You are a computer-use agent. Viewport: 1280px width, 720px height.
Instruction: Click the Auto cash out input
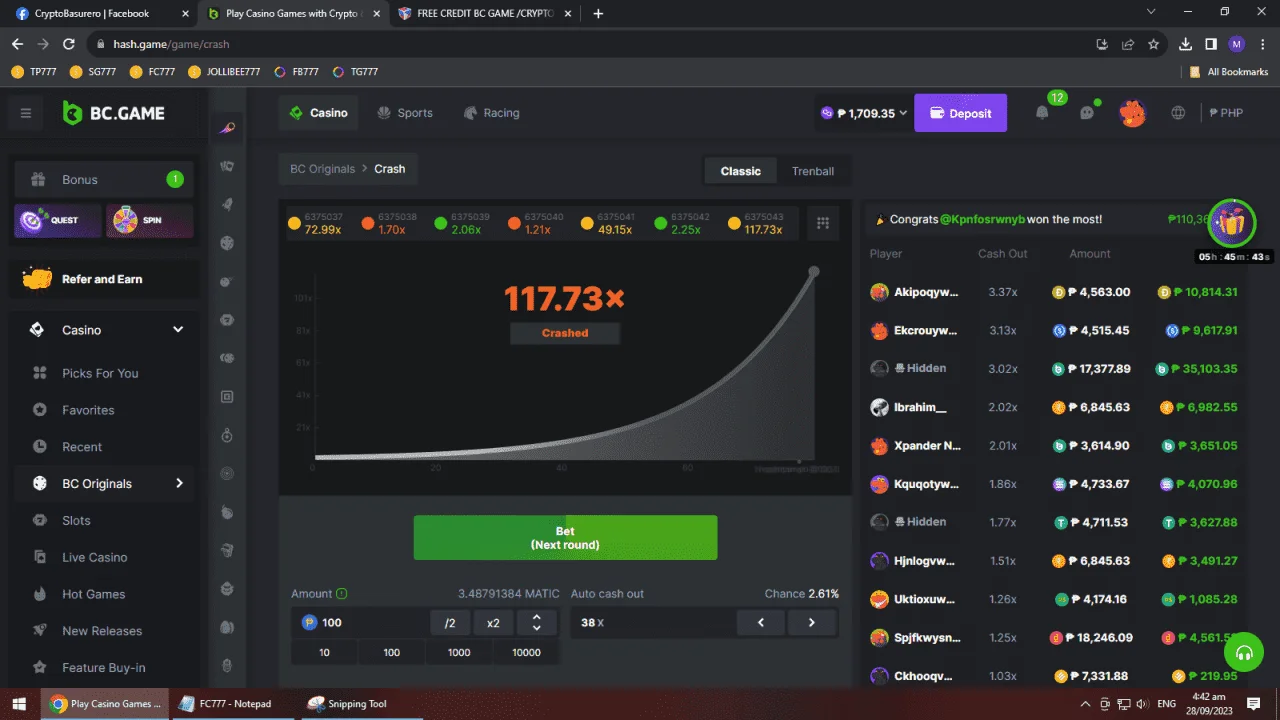point(652,623)
